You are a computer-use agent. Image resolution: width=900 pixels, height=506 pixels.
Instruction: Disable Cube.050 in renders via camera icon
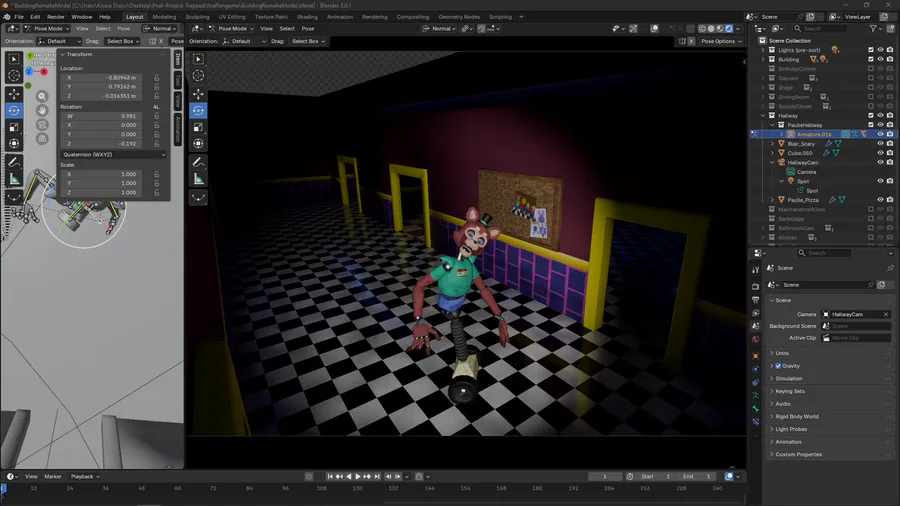pyautogui.click(x=890, y=153)
